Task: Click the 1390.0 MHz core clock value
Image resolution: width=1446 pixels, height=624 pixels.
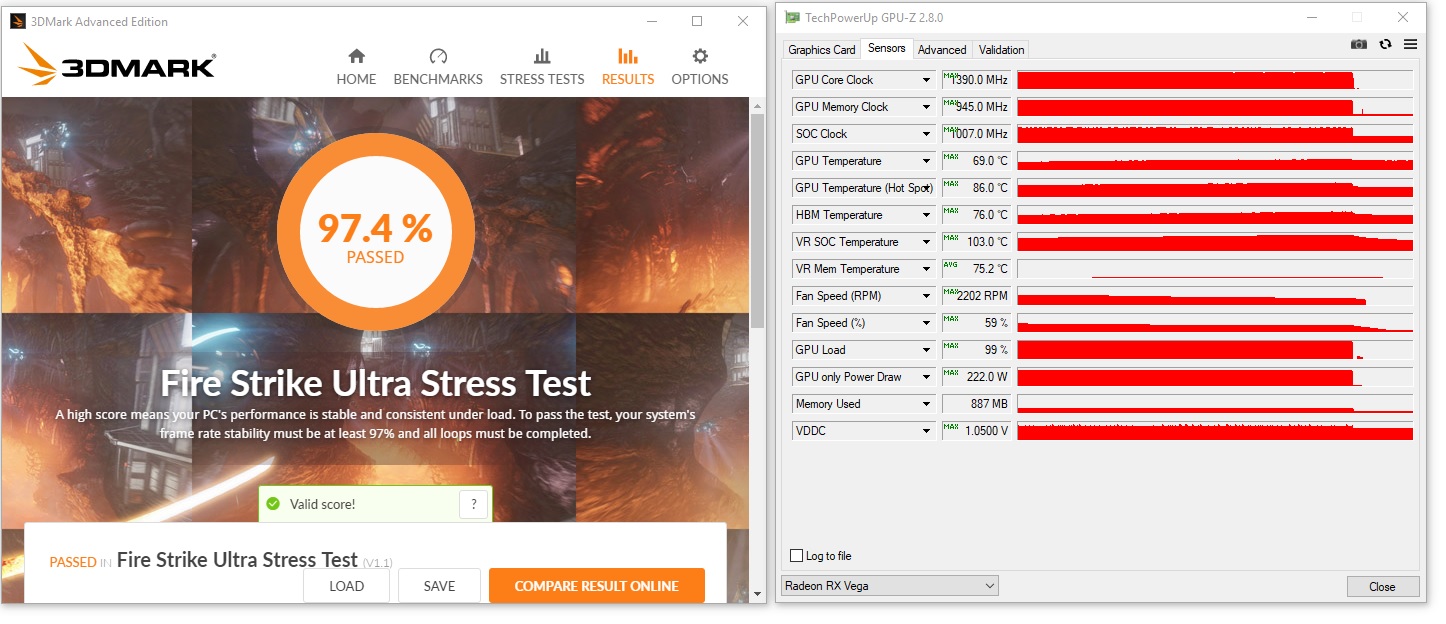Action: (976, 80)
